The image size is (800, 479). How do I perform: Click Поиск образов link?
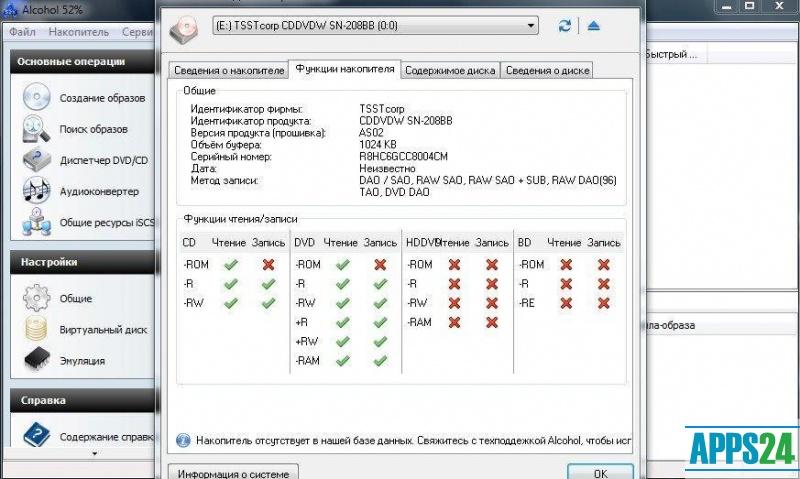click(93, 129)
